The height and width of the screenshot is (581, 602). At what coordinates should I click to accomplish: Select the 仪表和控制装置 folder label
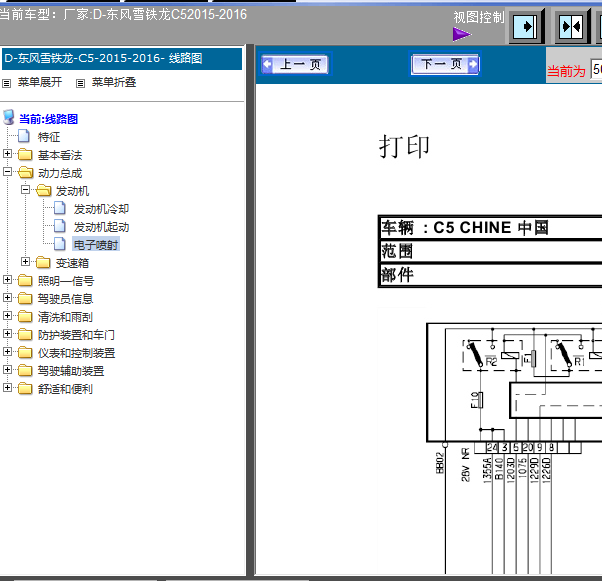pyautogui.click(x=76, y=353)
